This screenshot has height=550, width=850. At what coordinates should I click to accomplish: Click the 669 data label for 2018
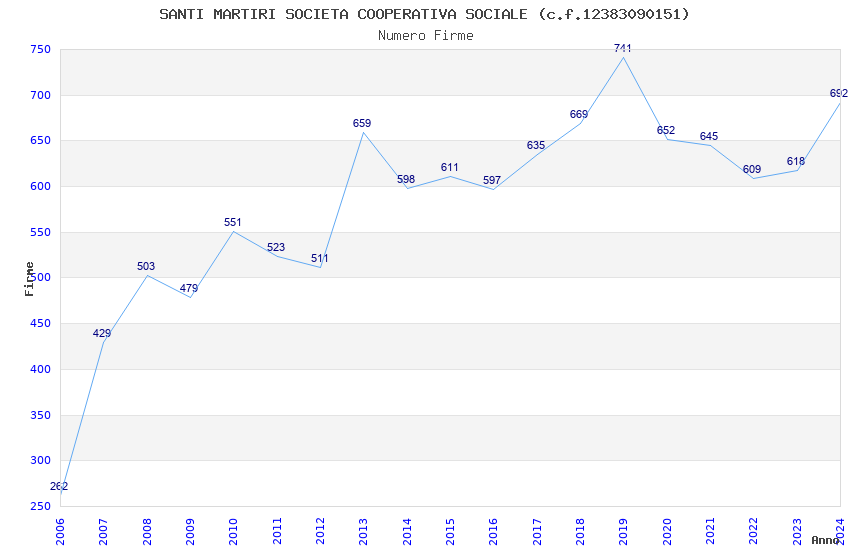(x=579, y=114)
